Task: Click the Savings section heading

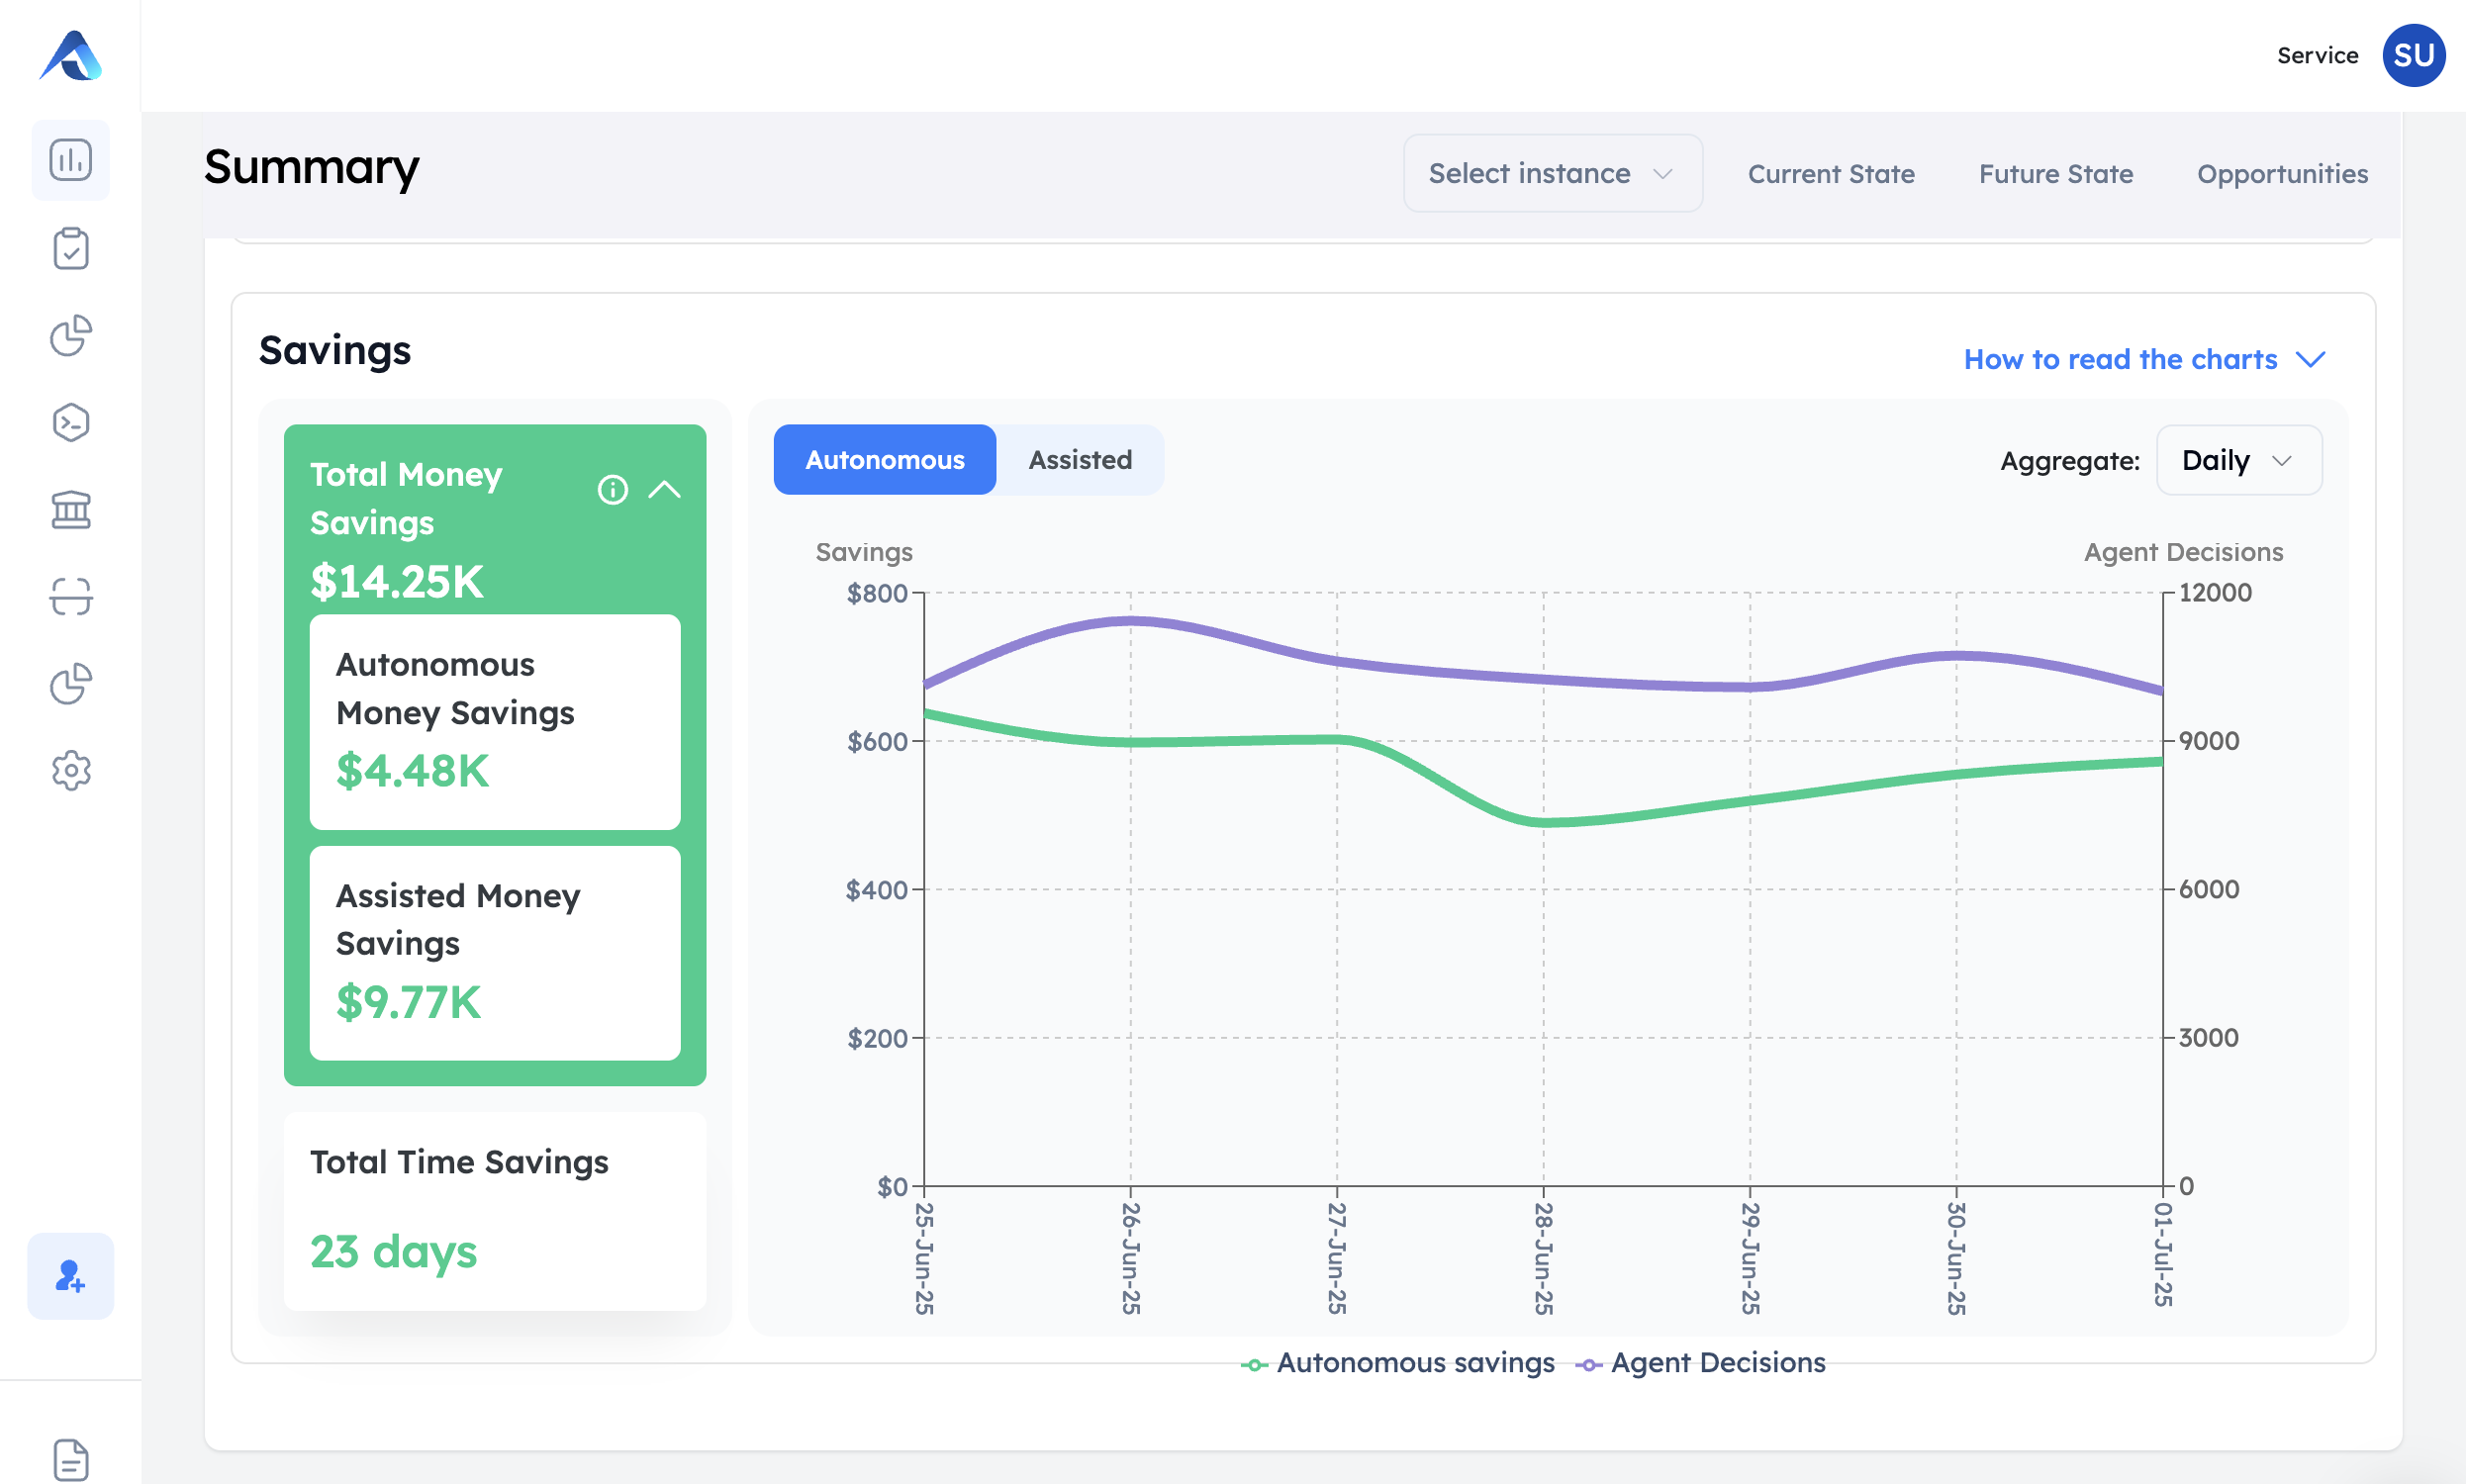Action: point(335,351)
